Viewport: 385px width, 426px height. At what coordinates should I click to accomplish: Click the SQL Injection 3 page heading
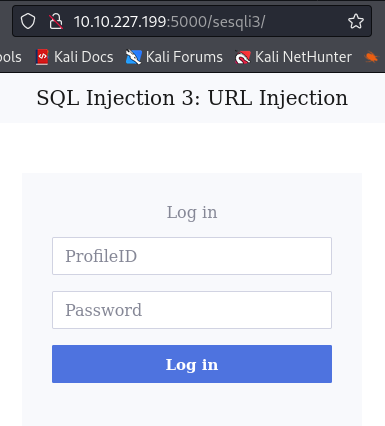pyautogui.click(x=192, y=98)
